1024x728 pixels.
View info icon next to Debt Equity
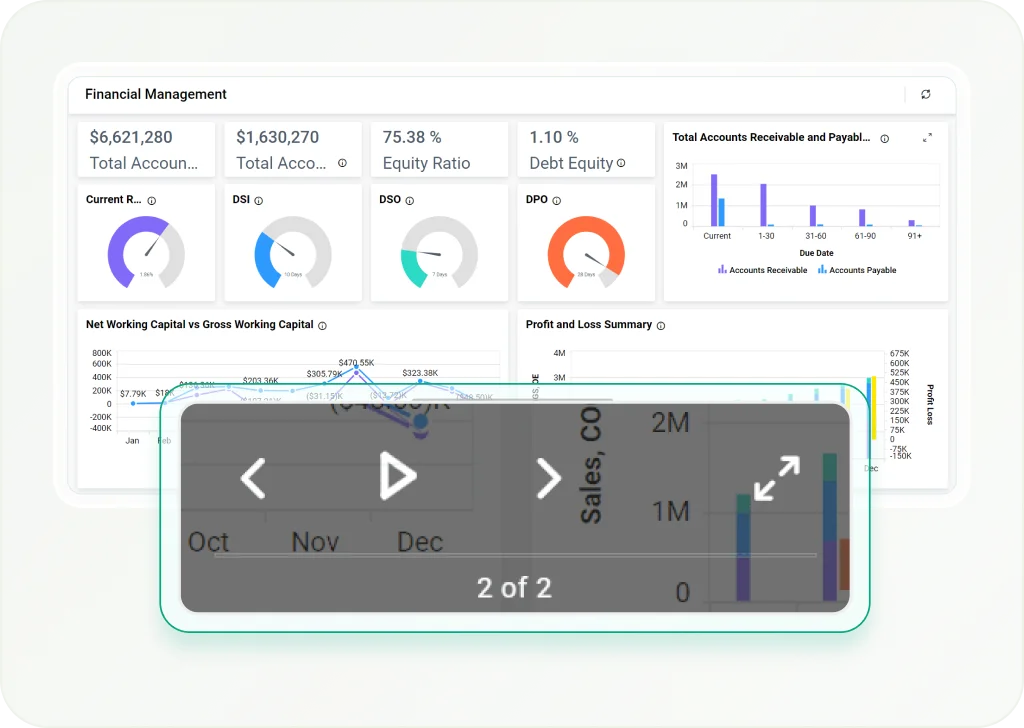pyautogui.click(x=621, y=164)
